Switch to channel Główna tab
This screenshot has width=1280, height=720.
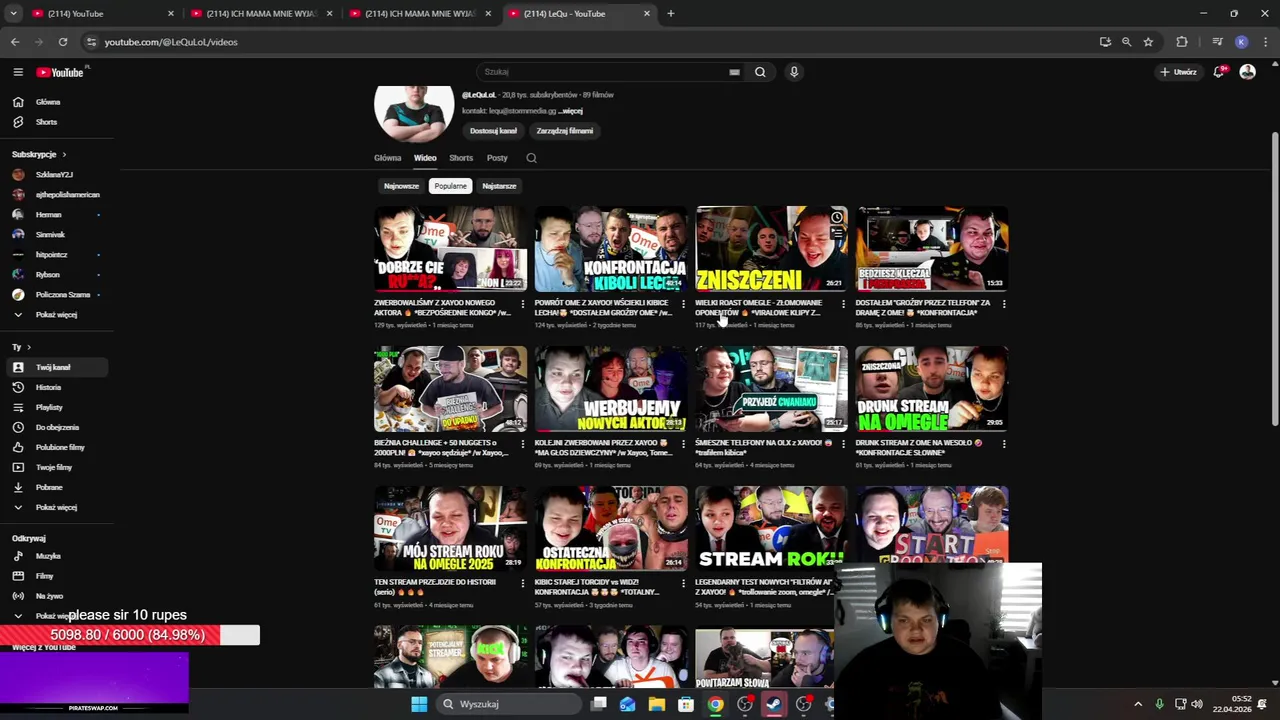[x=387, y=158]
